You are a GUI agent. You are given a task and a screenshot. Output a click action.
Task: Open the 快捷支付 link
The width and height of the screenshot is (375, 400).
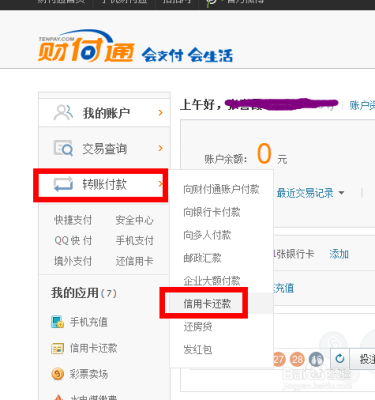[73, 220]
